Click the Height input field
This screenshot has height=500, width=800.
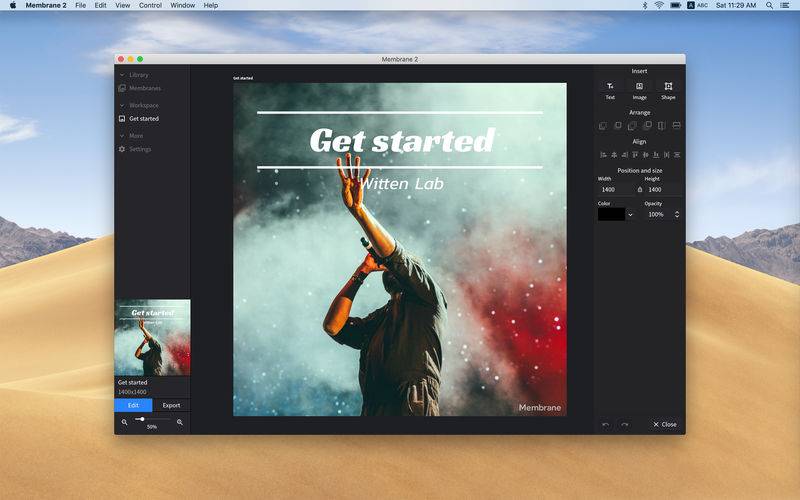point(663,189)
